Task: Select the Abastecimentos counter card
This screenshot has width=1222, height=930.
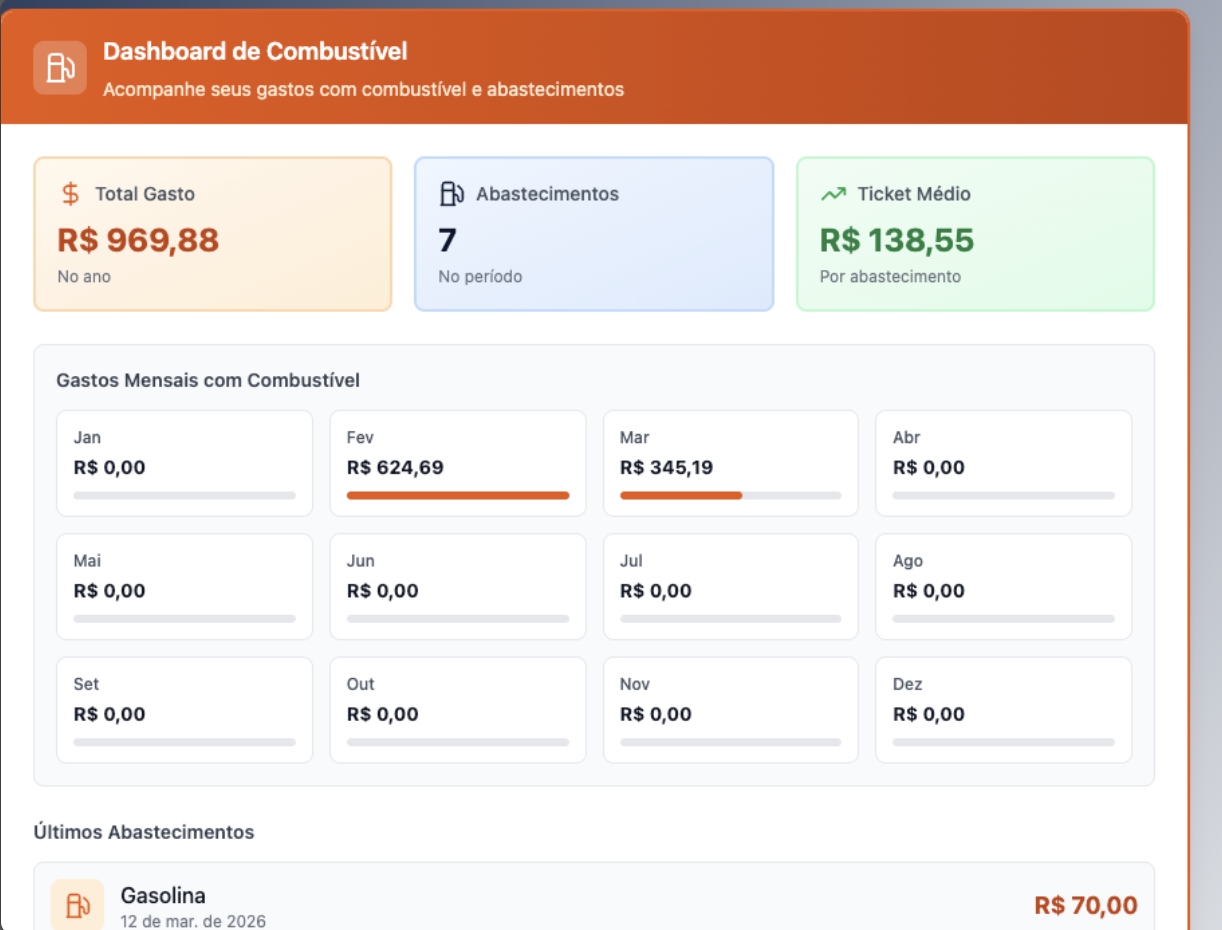Action: (x=594, y=233)
